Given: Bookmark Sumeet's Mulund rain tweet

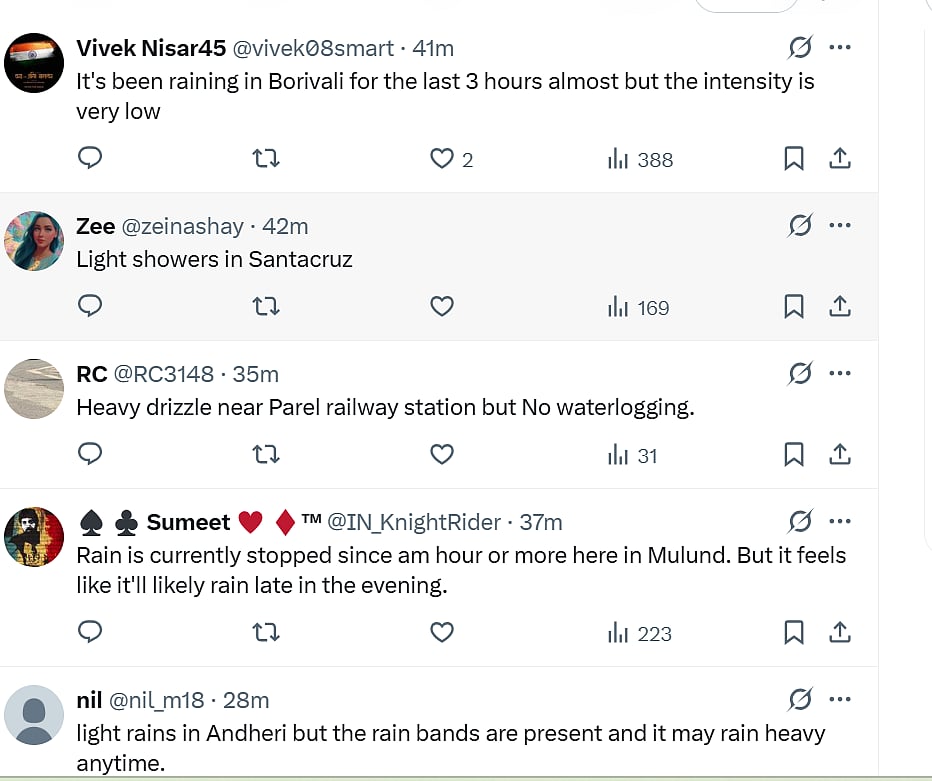Looking at the screenshot, I should click(x=793, y=632).
